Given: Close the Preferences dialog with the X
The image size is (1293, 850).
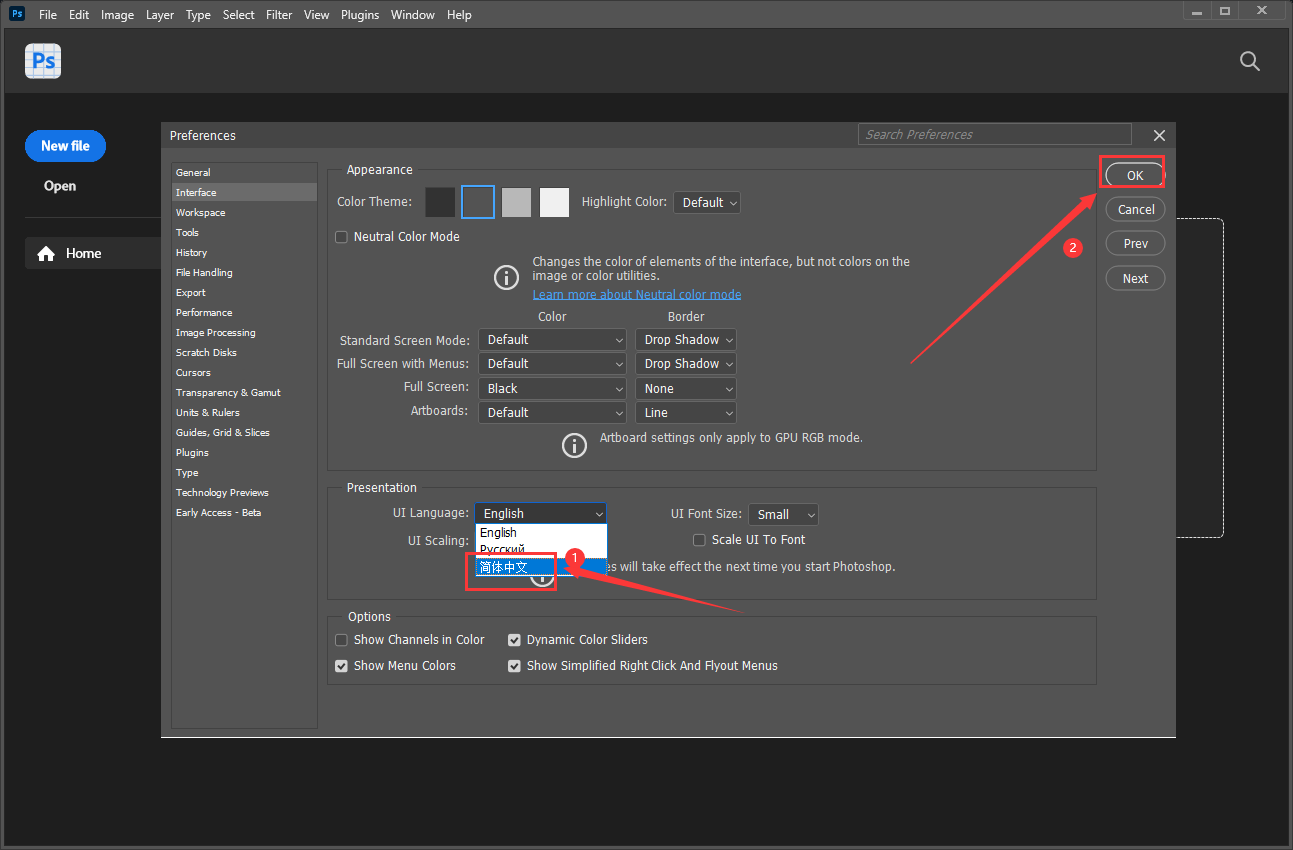Looking at the screenshot, I should click(x=1159, y=135).
